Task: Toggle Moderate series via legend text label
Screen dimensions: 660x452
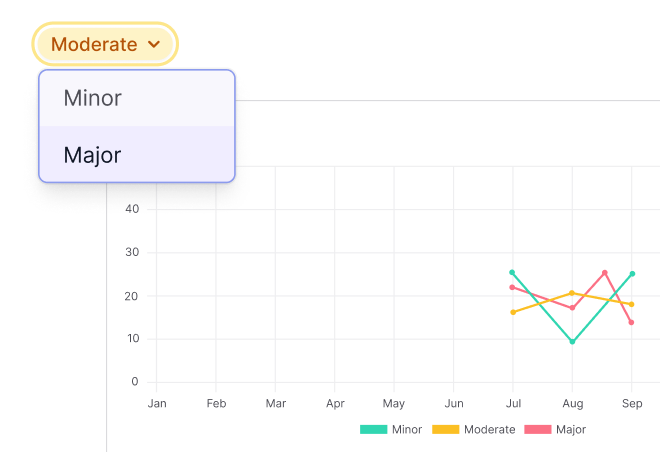Action: [x=490, y=430]
